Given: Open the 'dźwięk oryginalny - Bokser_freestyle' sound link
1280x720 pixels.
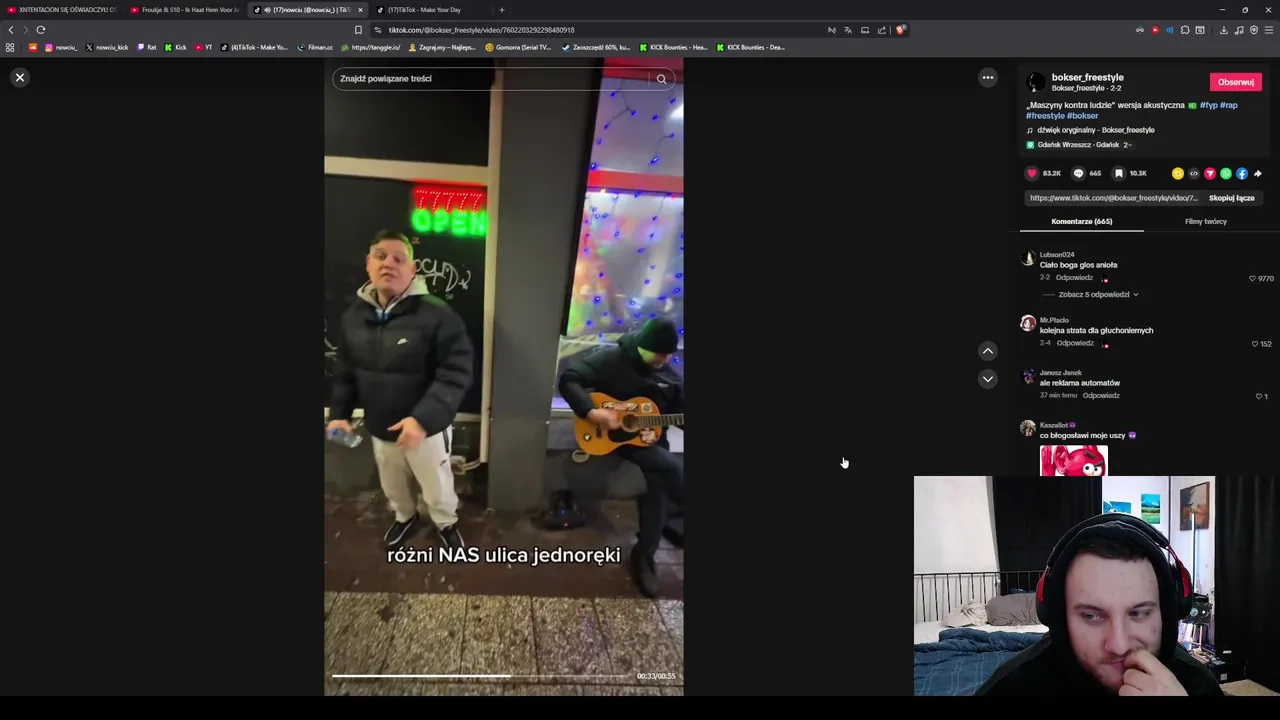Looking at the screenshot, I should click(1096, 130).
